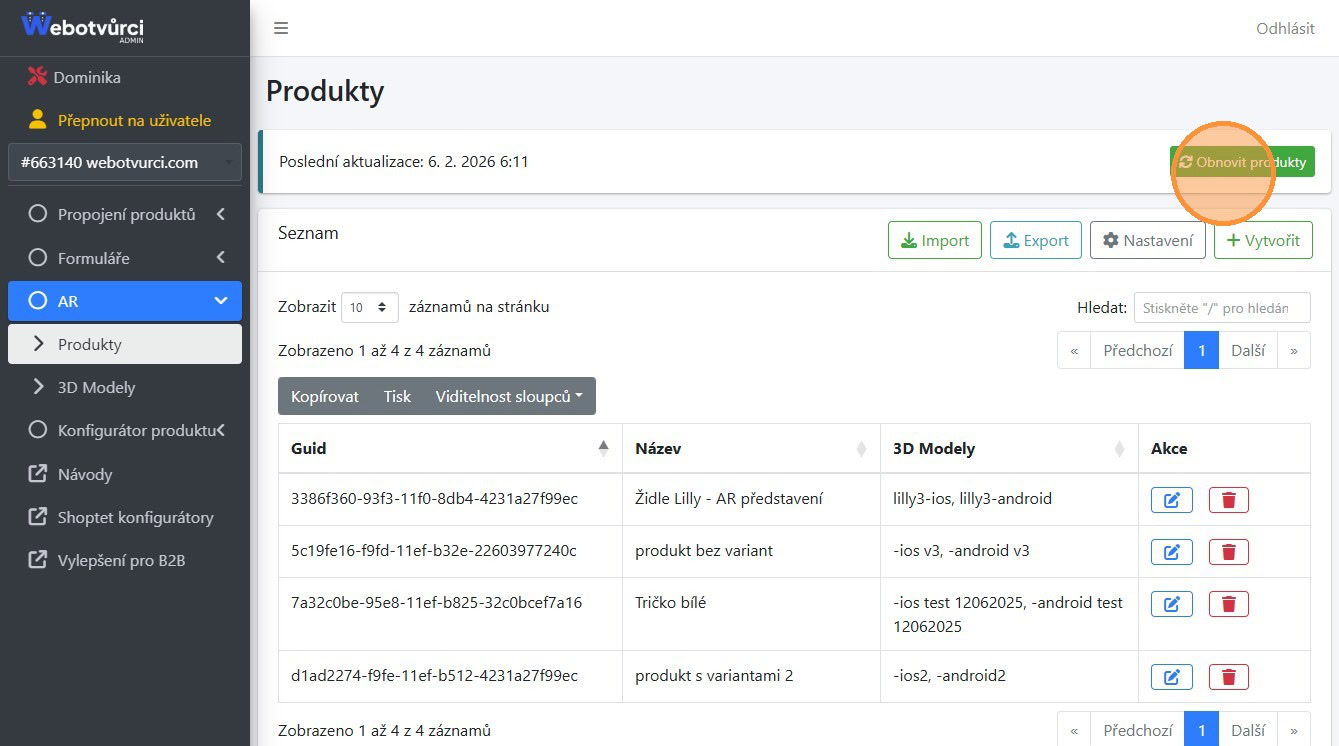Click Odhlásit to log out

[x=1285, y=28]
